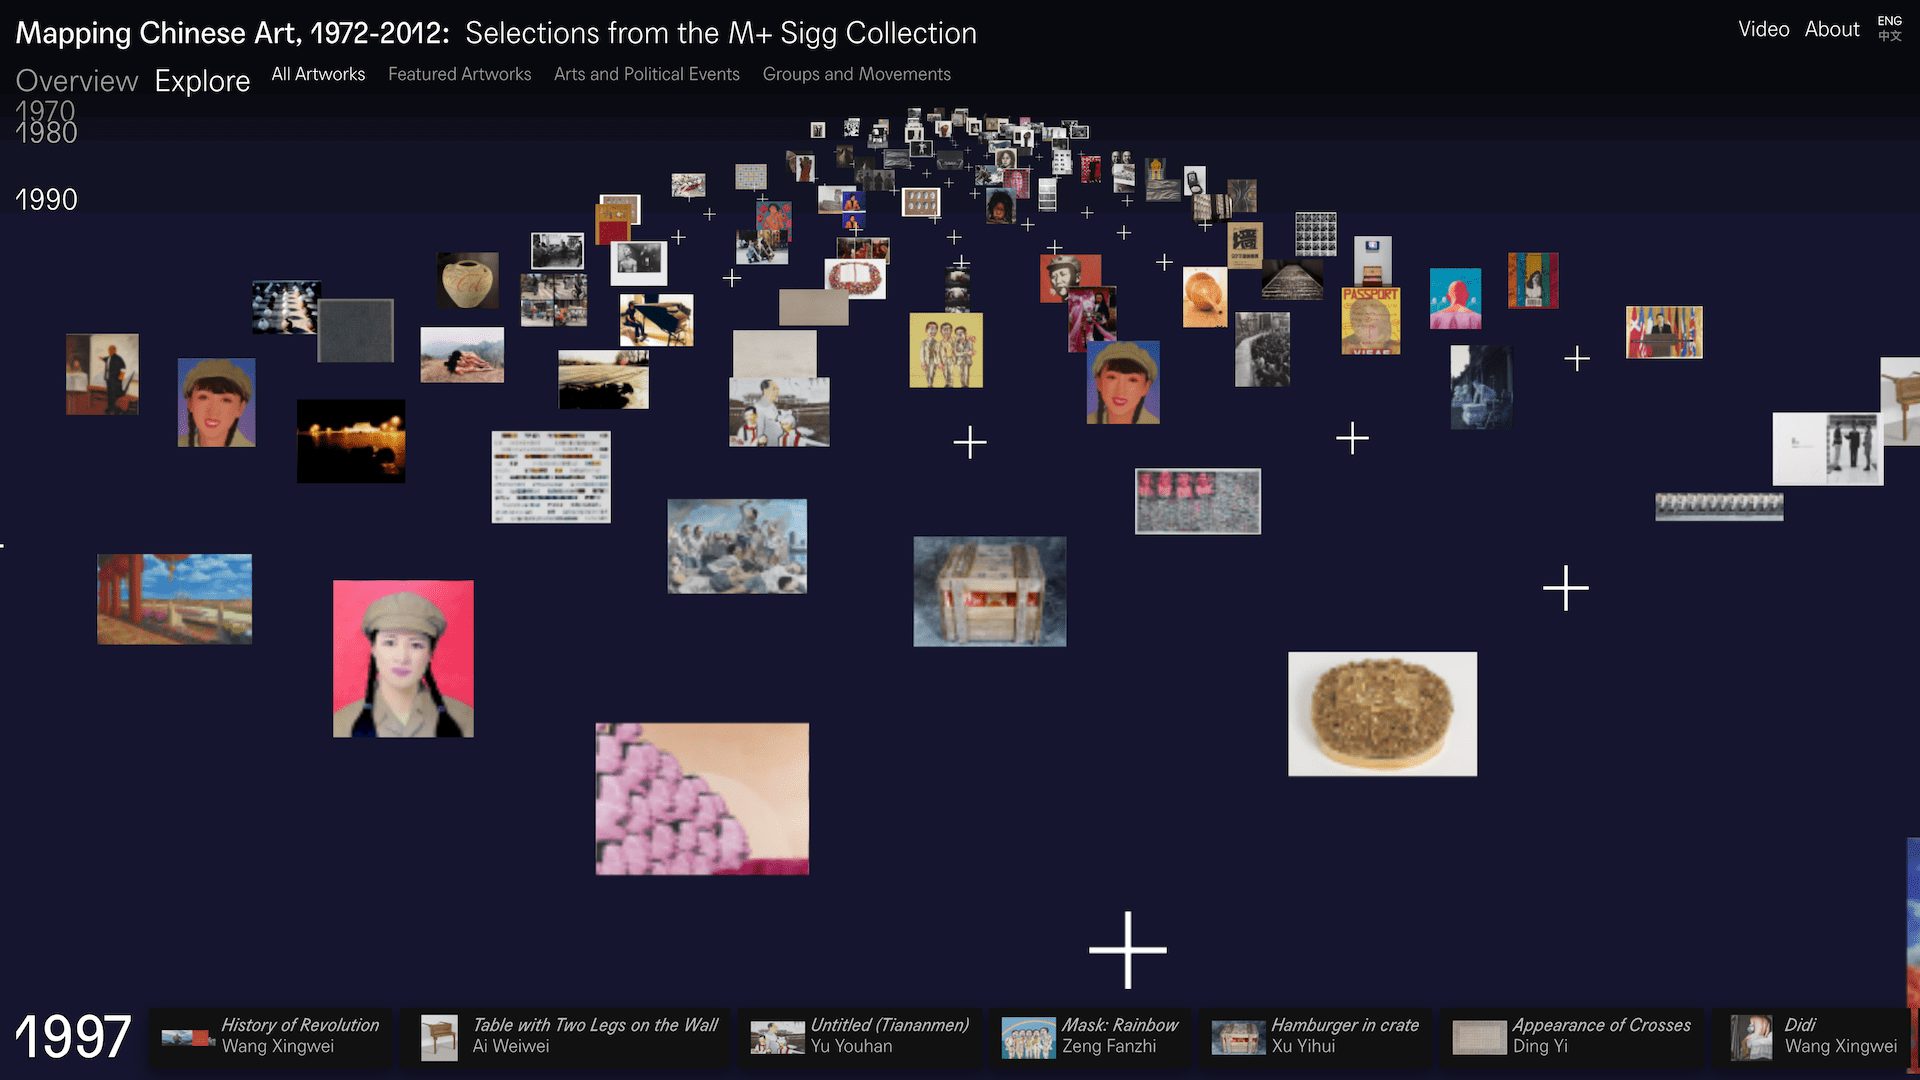This screenshot has width=1920, height=1080.
Task: Open the blue sky red pavilion landscape painting
Action: click(174, 599)
